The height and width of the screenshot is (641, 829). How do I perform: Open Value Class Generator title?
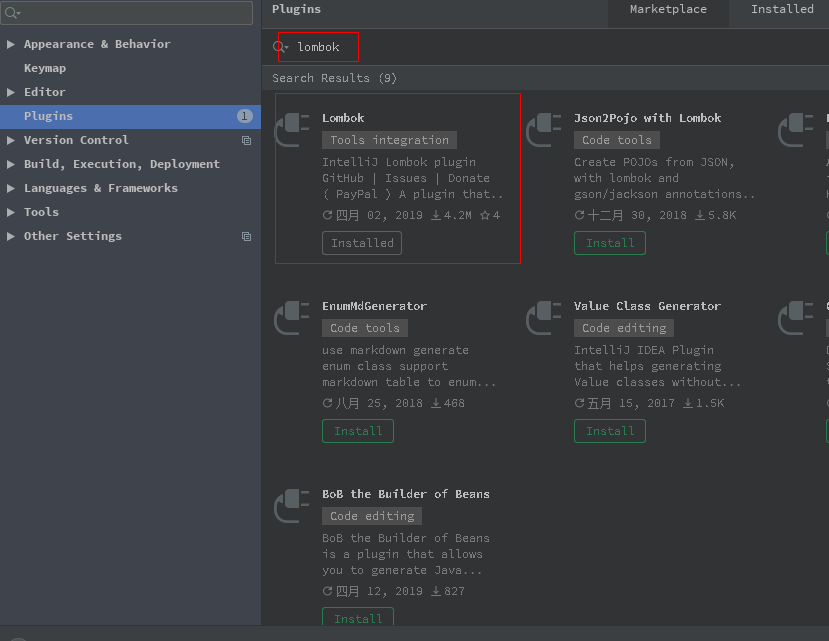click(648, 306)
